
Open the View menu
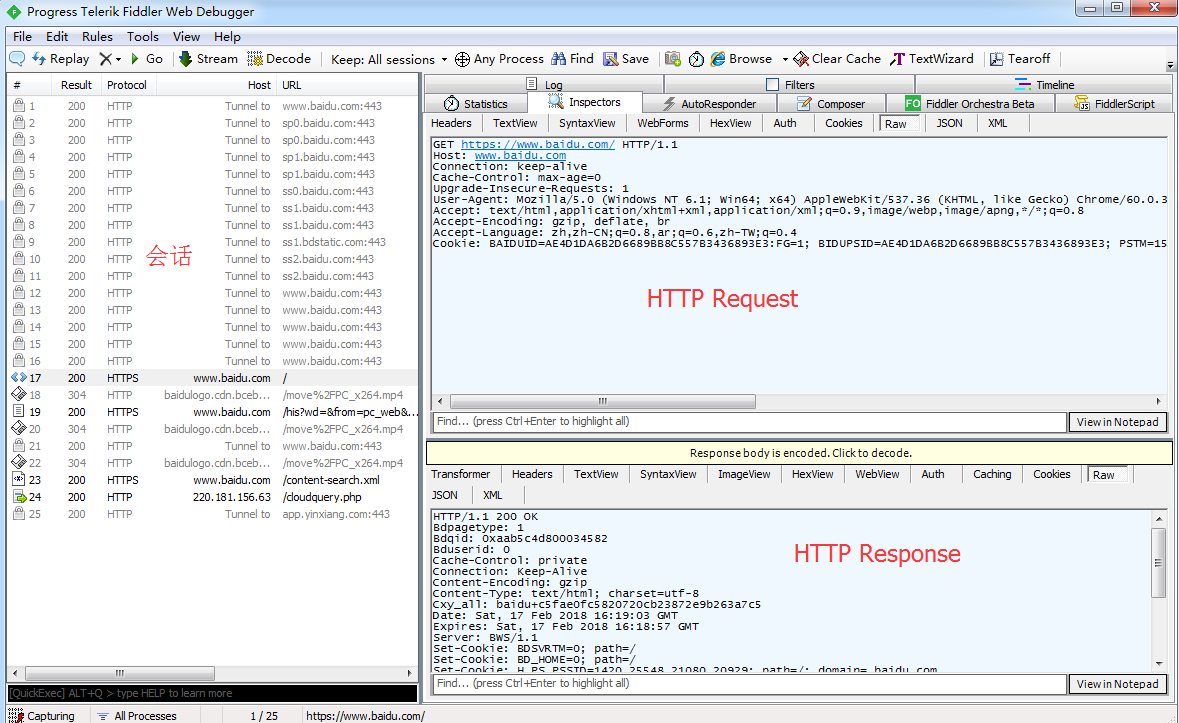click(x=186, y=36)
